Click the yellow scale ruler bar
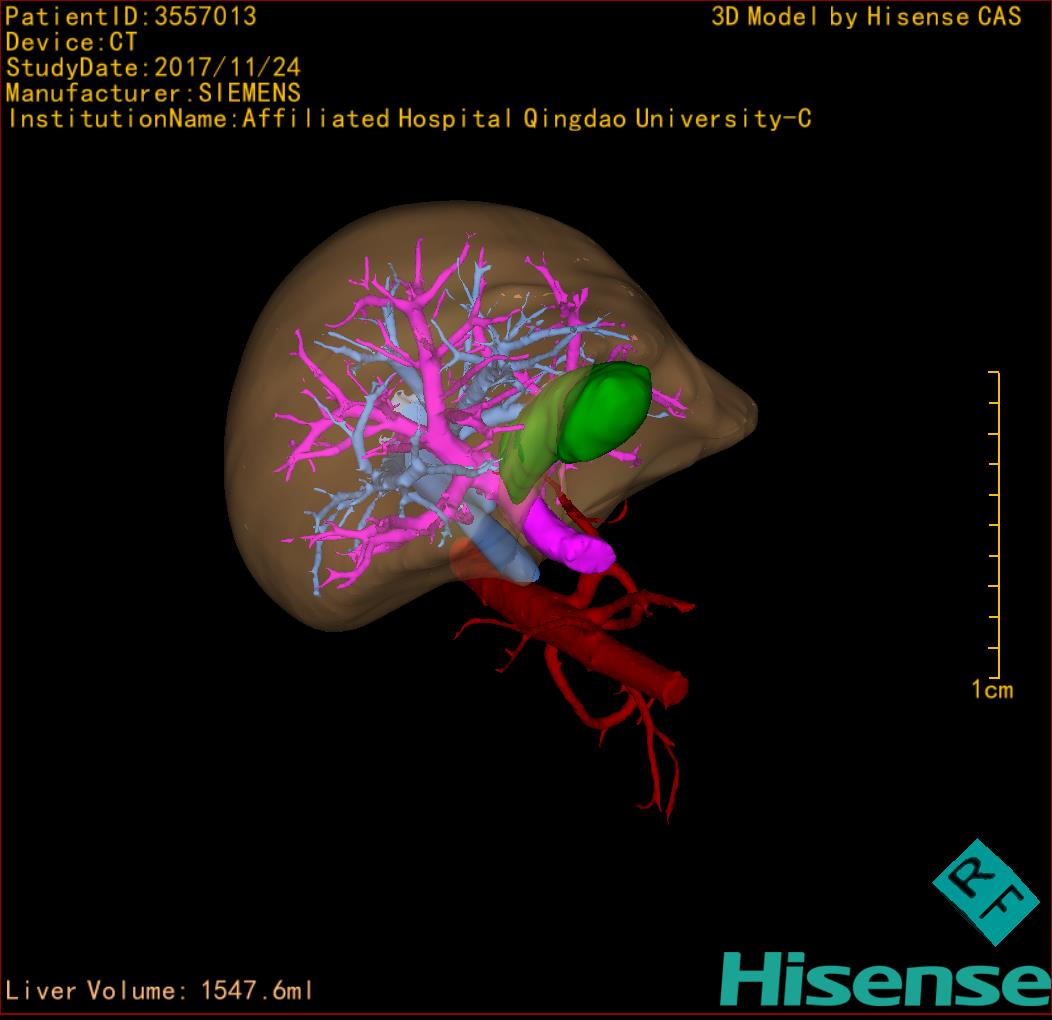The height and width of the screenshot is (1020, 1052). point(995,524)
